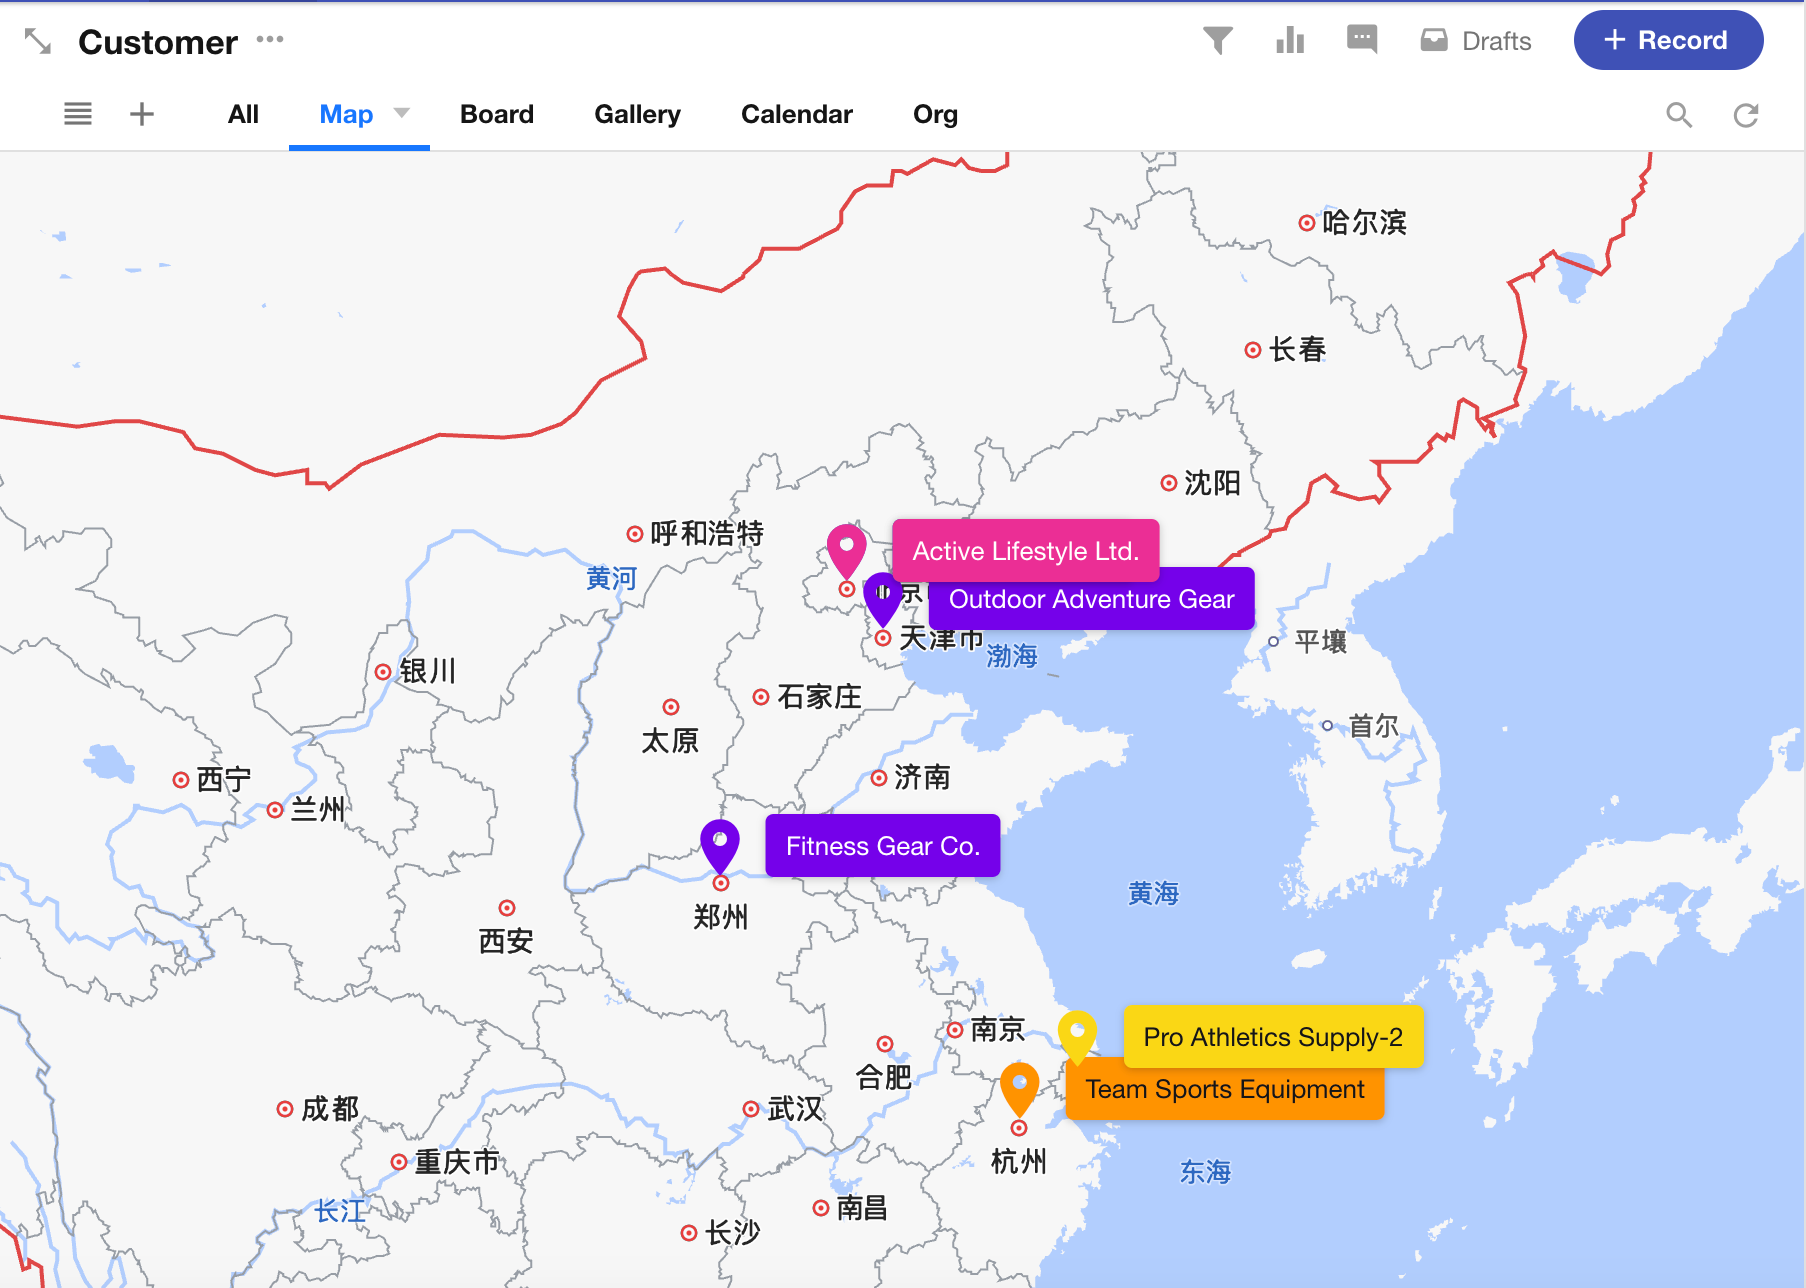
Task: Open the view list hamburger icon
Action: pos(78,114)
